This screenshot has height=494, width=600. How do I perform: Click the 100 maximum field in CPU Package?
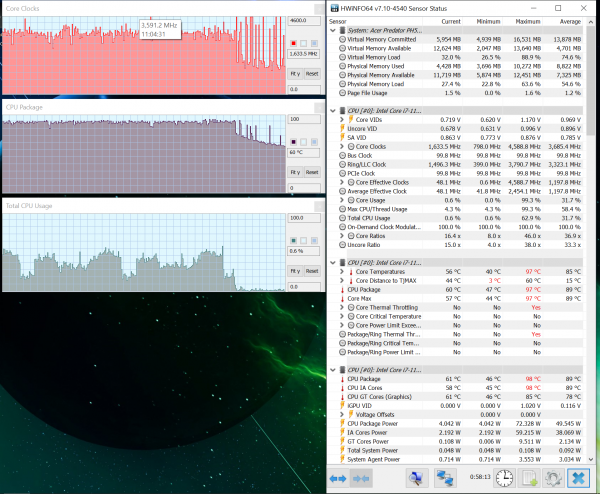click(x=304, y=119)
